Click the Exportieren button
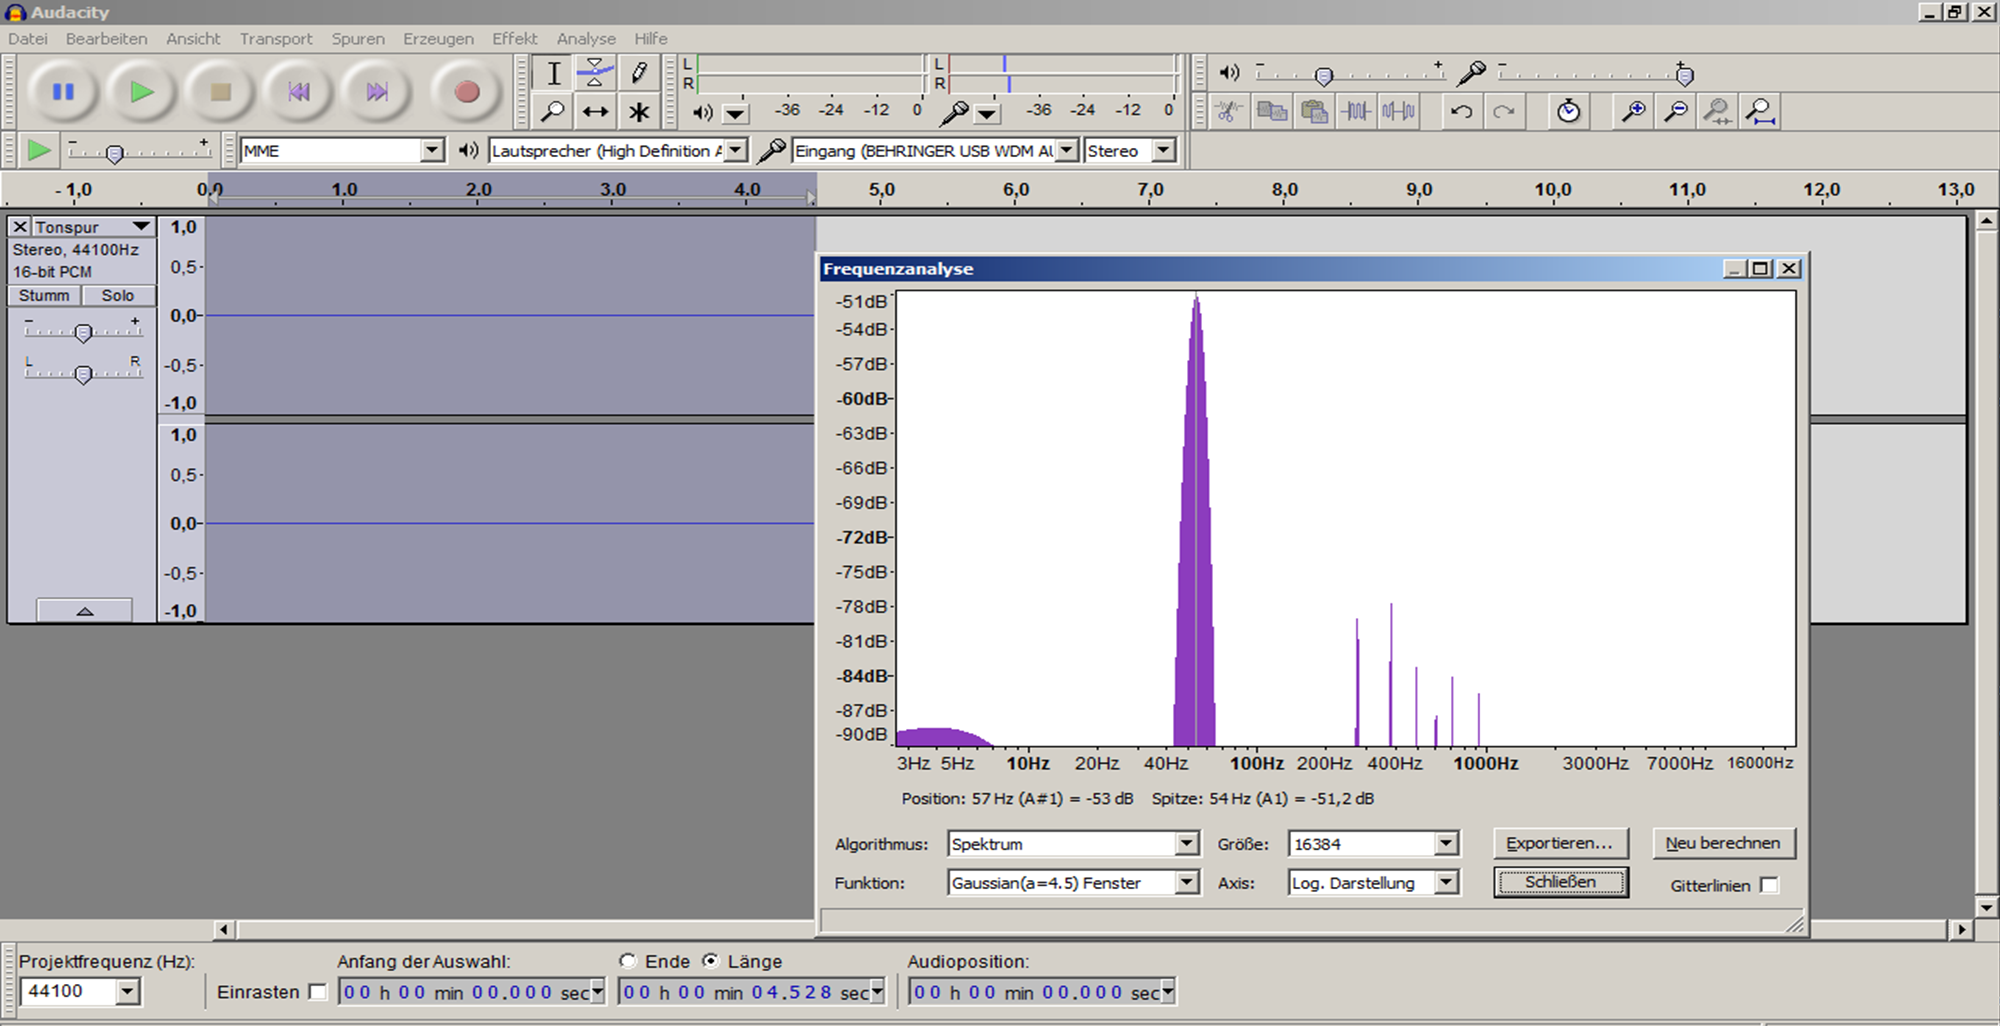 (1559, 843)
